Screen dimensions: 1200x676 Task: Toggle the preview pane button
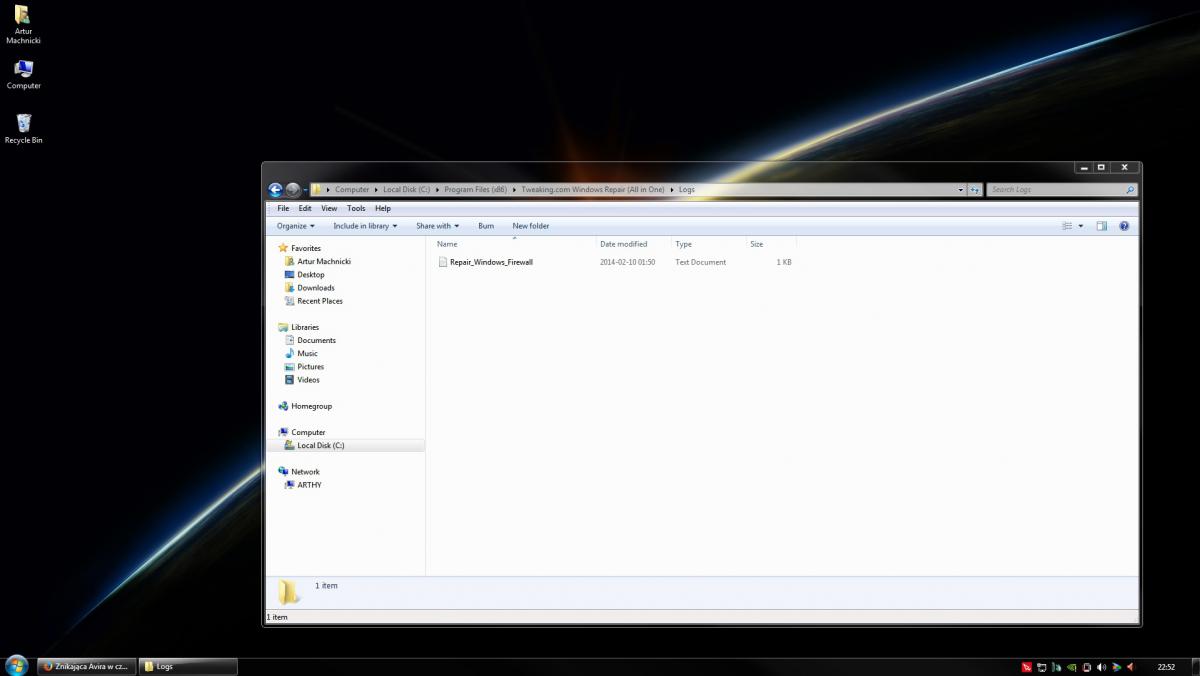1102,226
